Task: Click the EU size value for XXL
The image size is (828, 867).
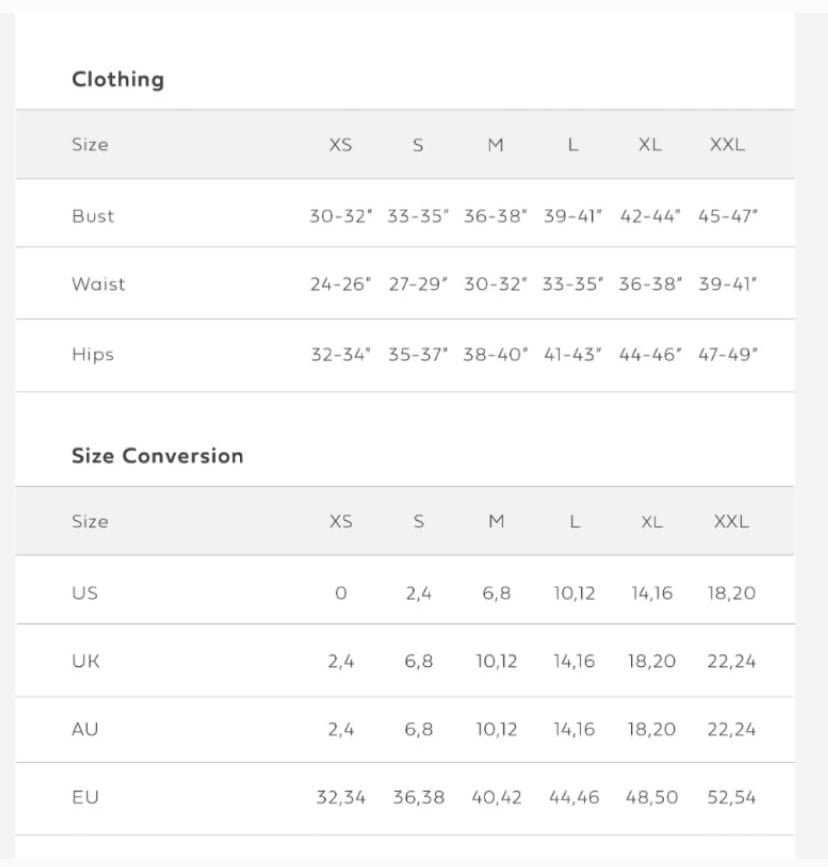Action: 731,797
